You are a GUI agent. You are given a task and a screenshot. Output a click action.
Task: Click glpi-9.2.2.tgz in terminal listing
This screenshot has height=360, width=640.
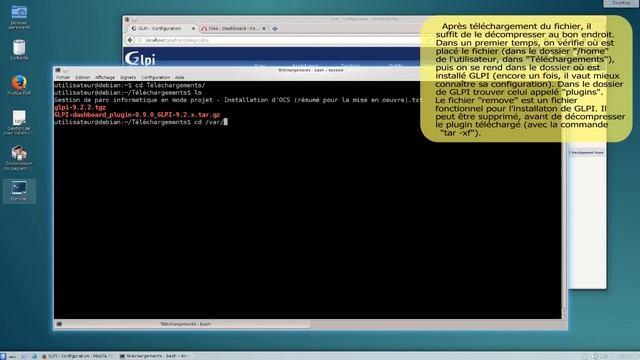tap(80, 107)
